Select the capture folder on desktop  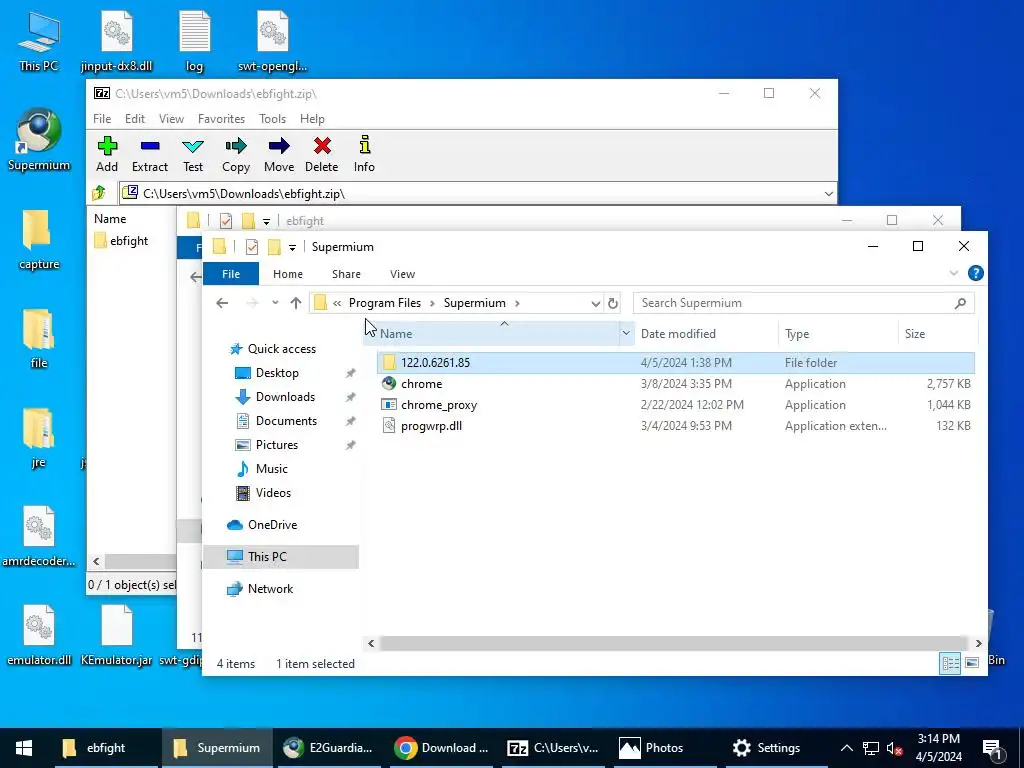pos(39,240)
